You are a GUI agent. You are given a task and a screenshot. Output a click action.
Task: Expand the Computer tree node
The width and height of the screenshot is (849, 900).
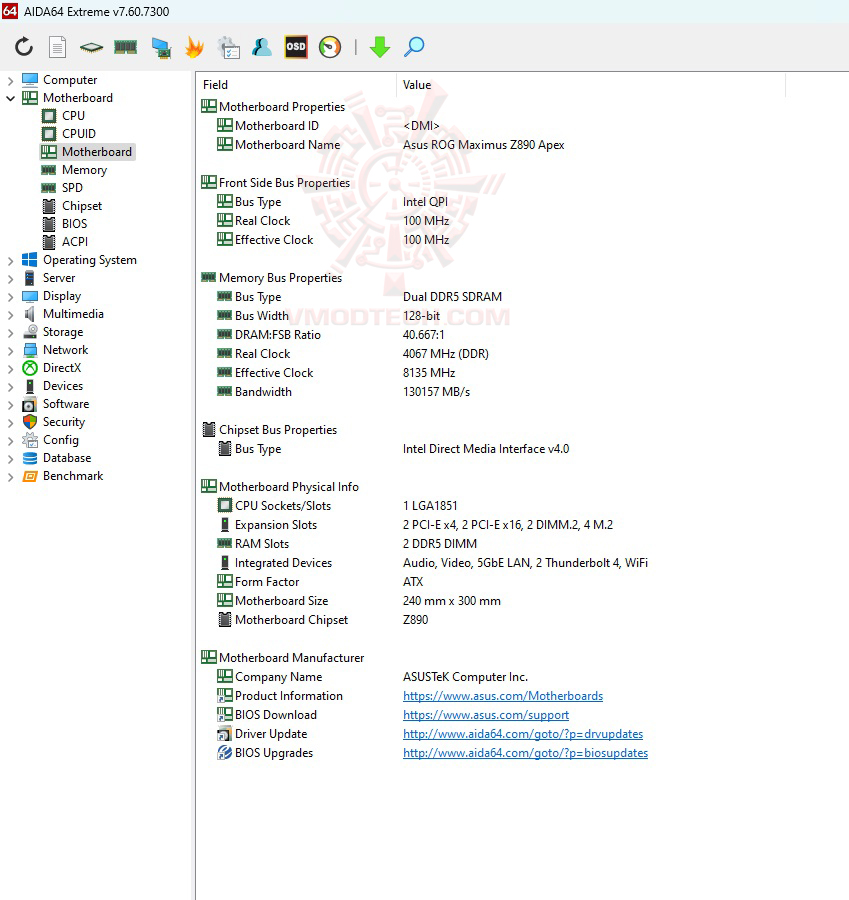click(x=10, y=80)
